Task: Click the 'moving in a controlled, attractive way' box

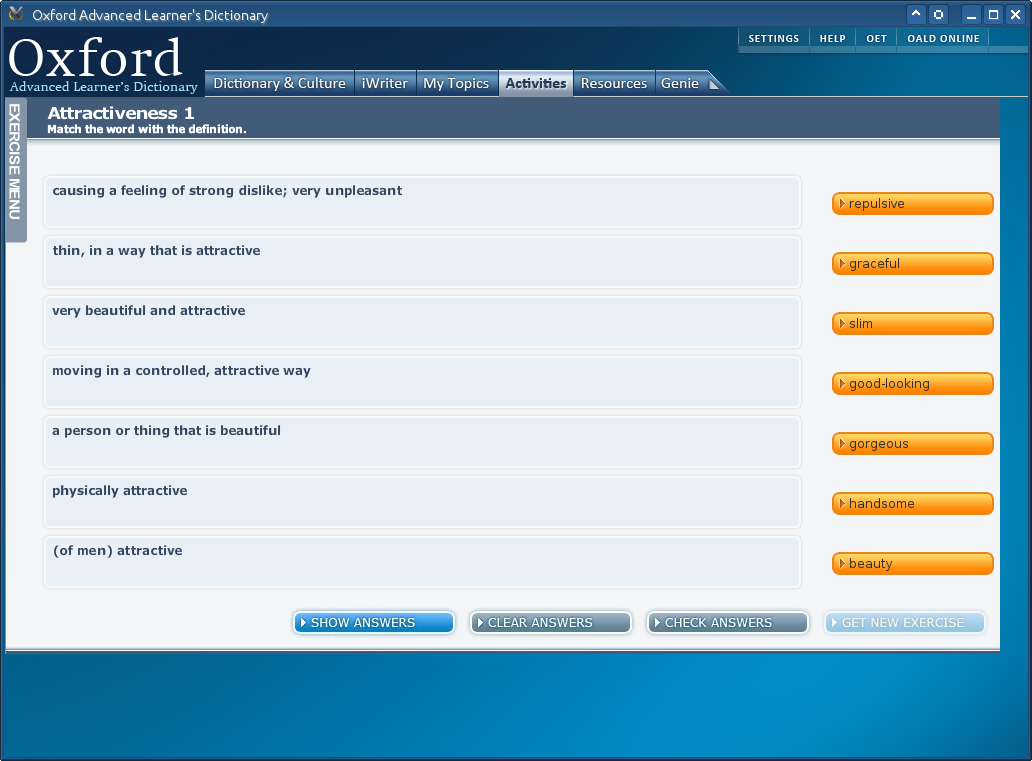Action: click(x=423, y=382)
